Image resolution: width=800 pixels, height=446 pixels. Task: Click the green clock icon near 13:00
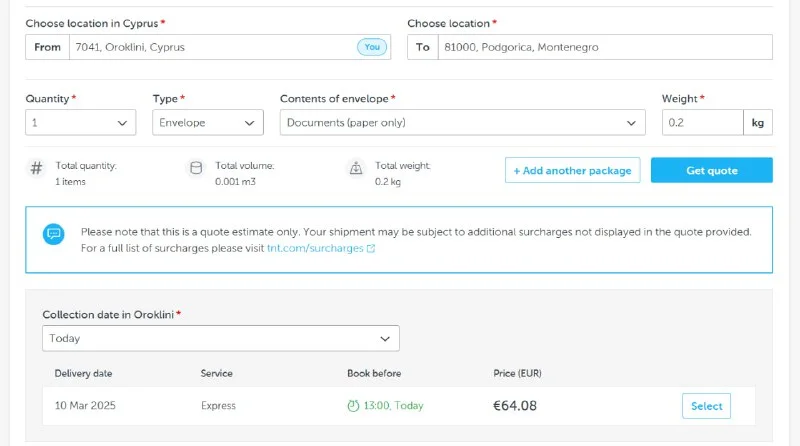point(353,406)
